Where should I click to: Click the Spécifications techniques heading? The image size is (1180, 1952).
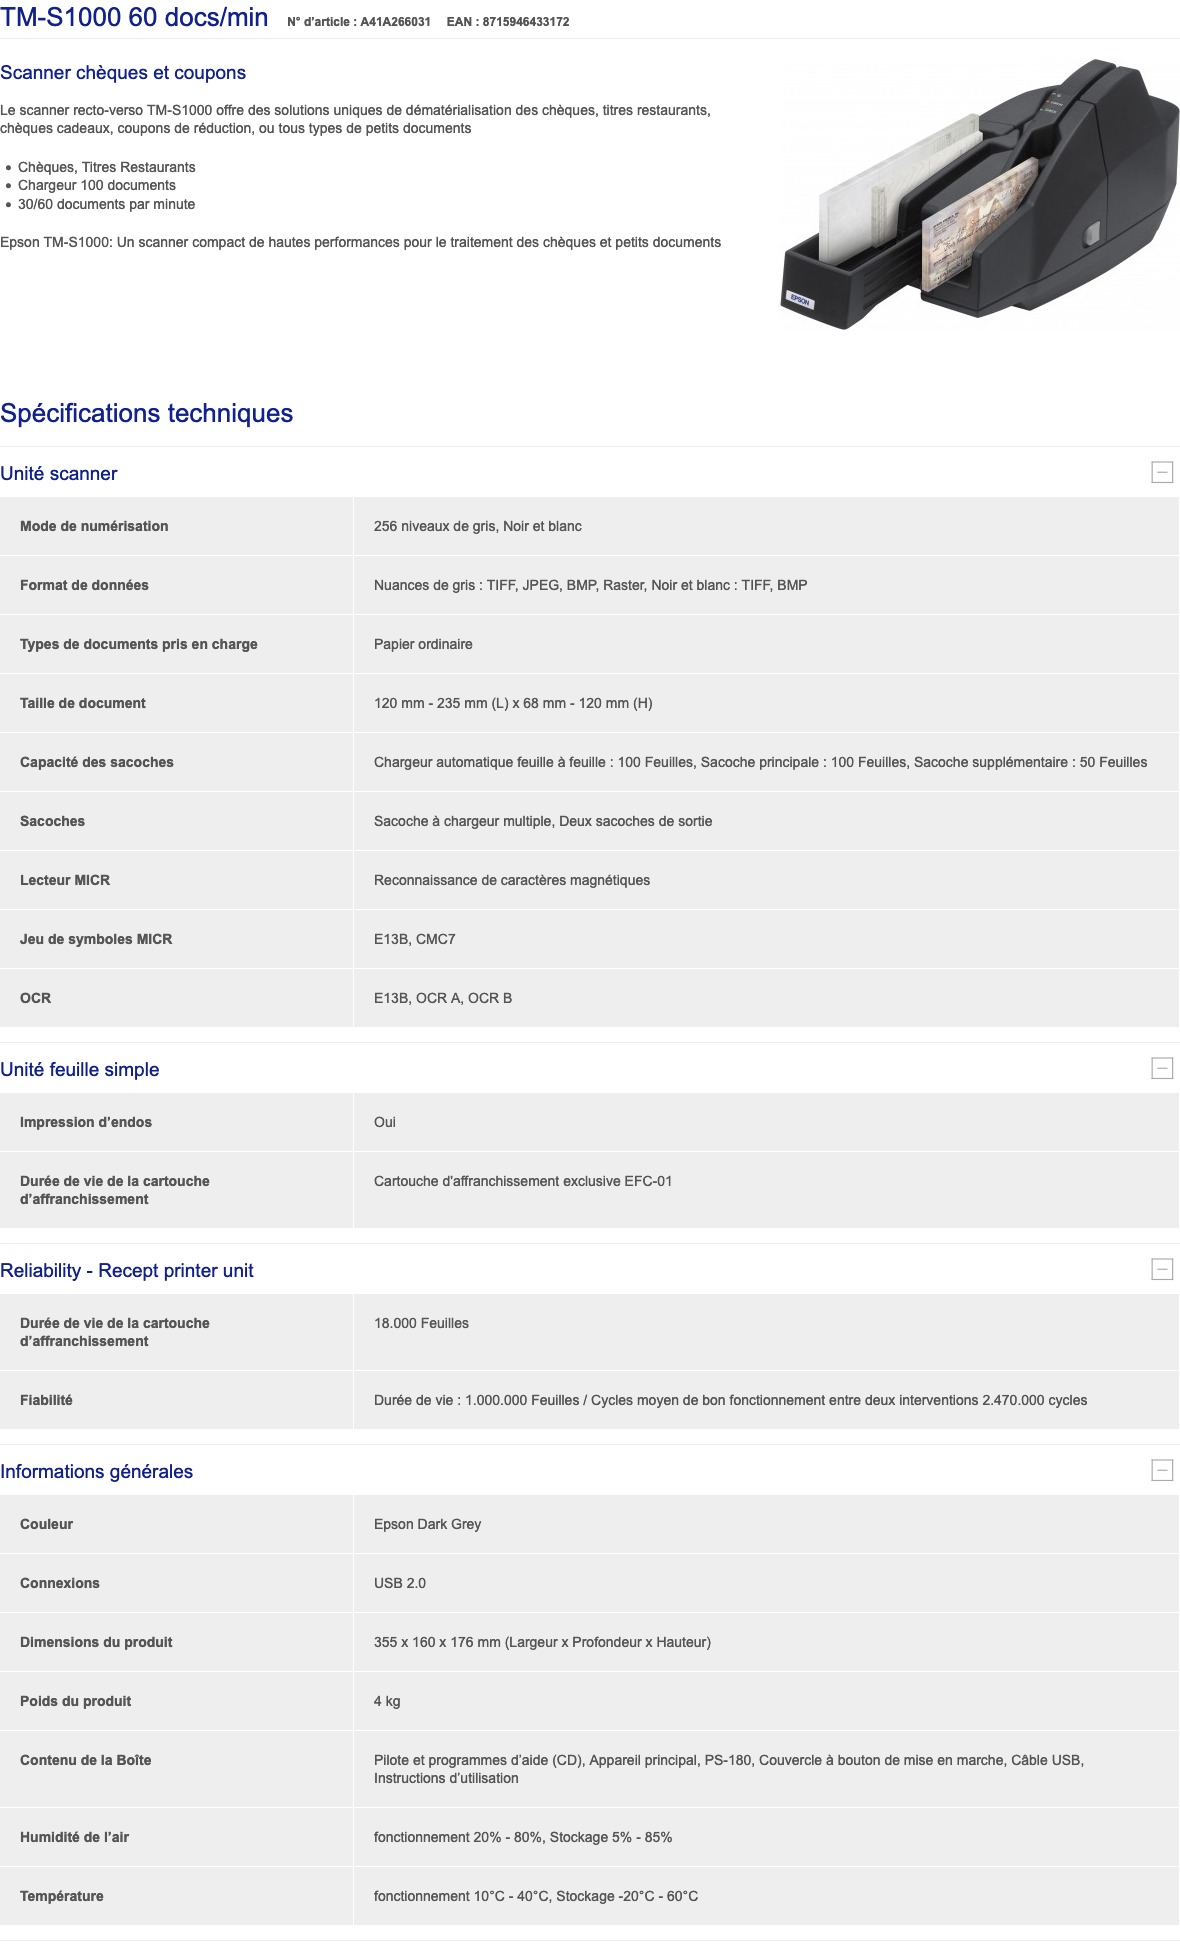pos(147,413)
